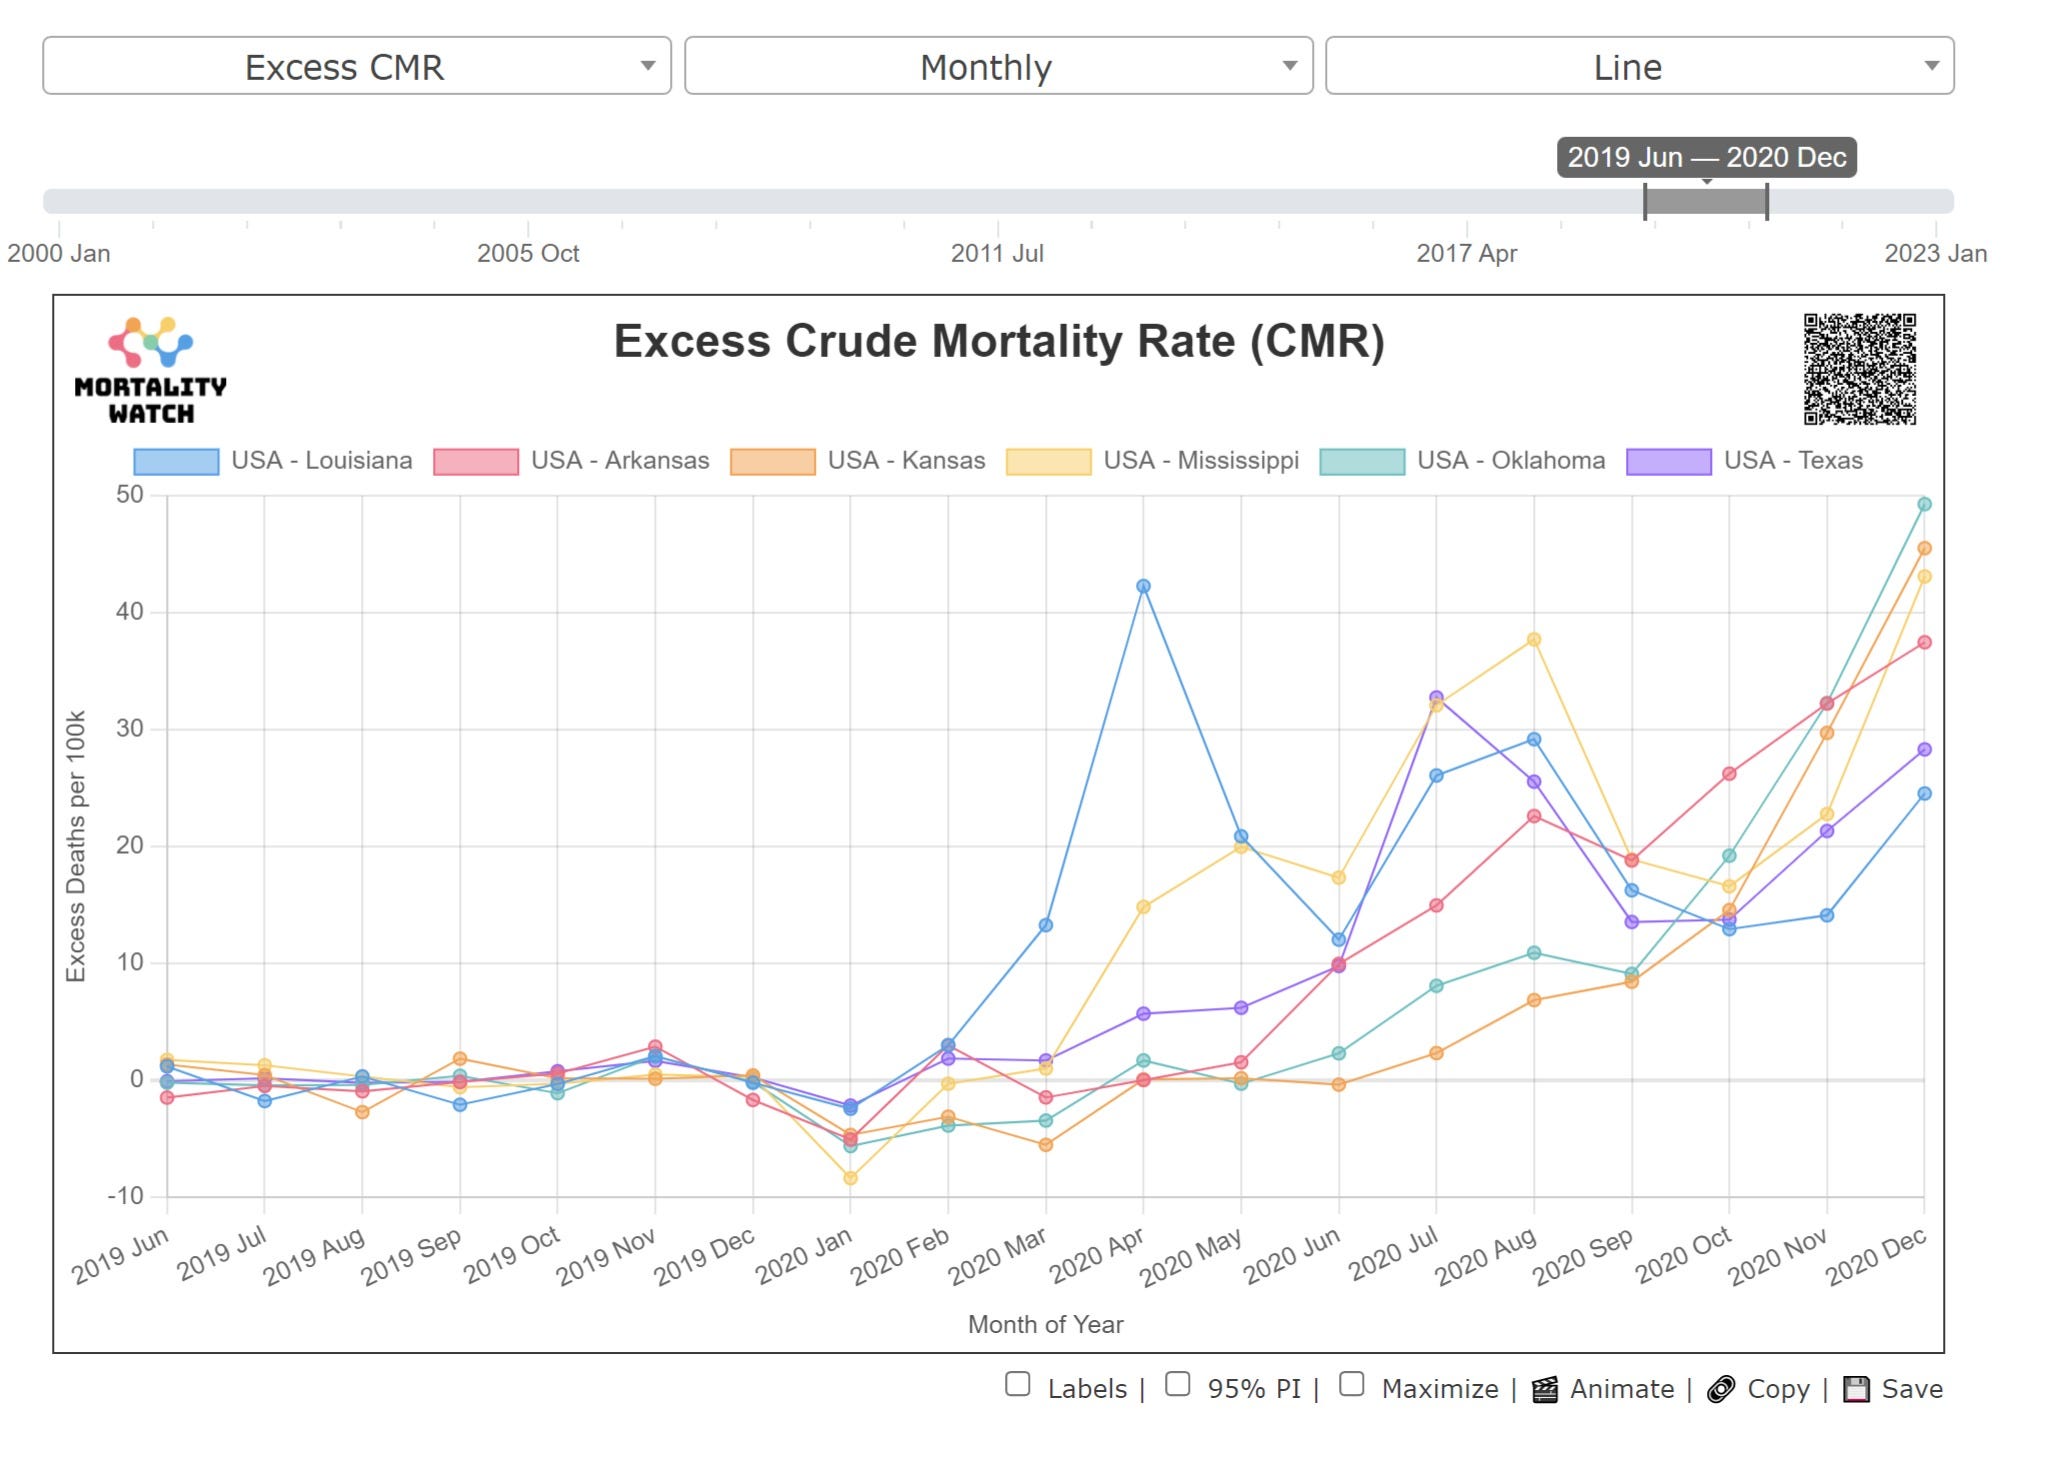The width and height of the screenshot is (2066, 1460).
Task: Check the Maximize checkbox
Action: [1352, 1384]
